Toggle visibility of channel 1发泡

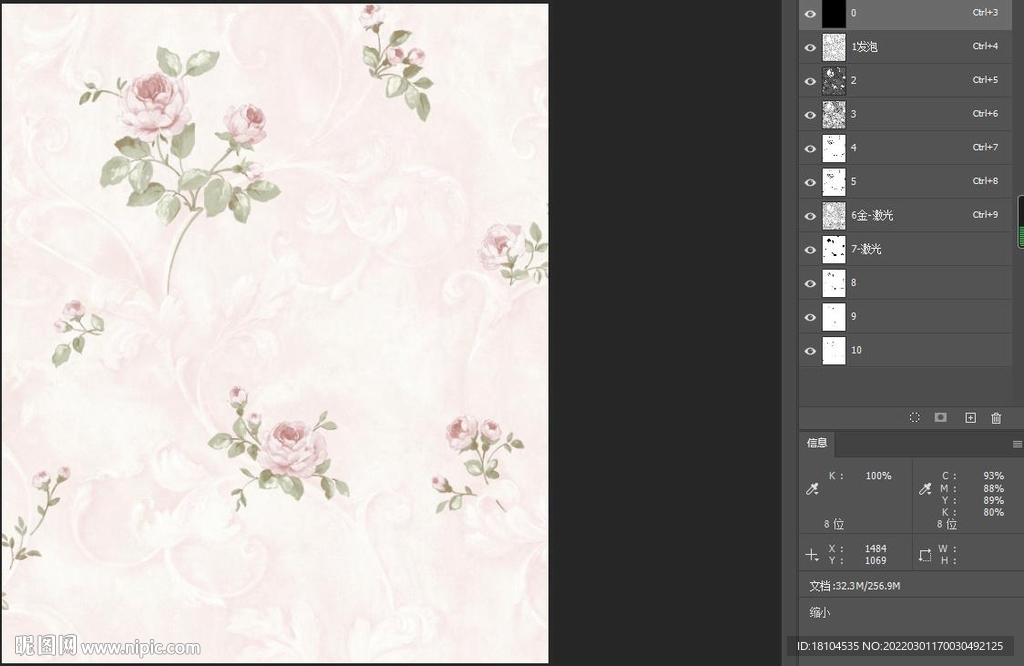810,47
